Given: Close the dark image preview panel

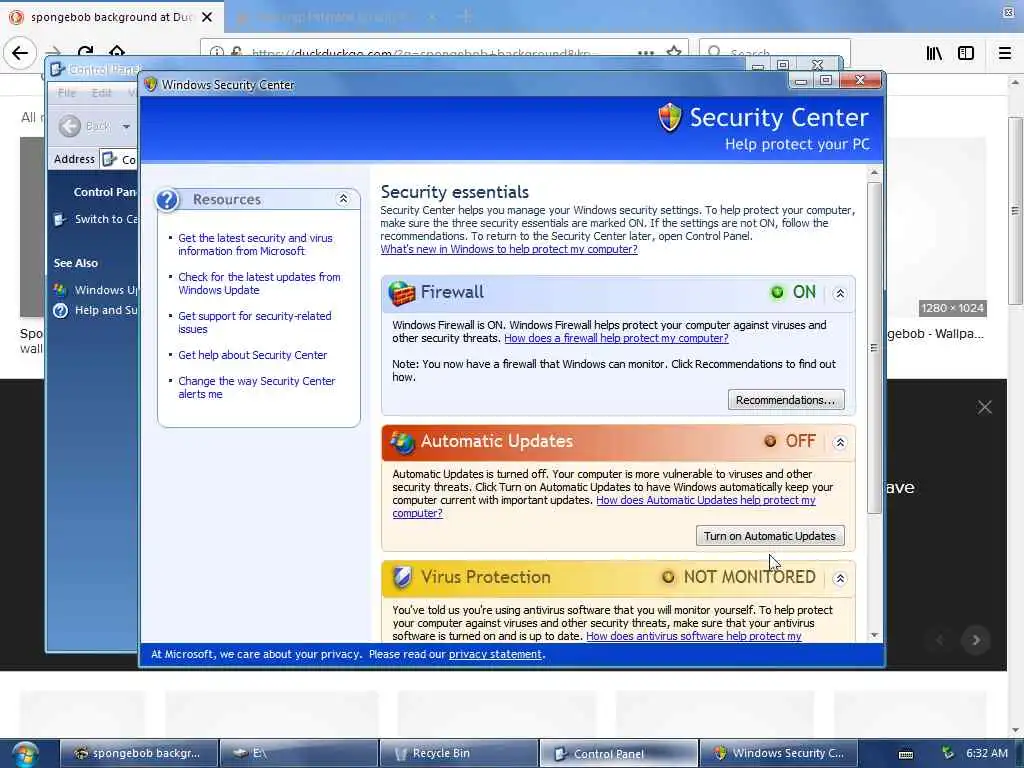Looking at the screenshot, I should pos(984,408).
